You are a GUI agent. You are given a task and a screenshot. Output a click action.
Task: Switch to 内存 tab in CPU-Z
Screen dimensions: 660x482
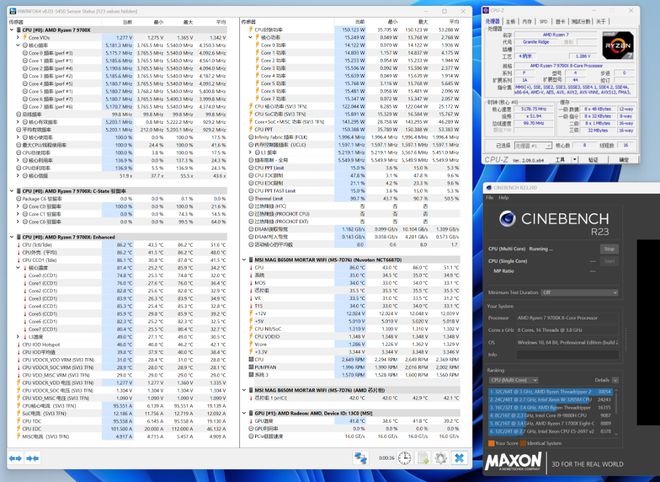527,21
